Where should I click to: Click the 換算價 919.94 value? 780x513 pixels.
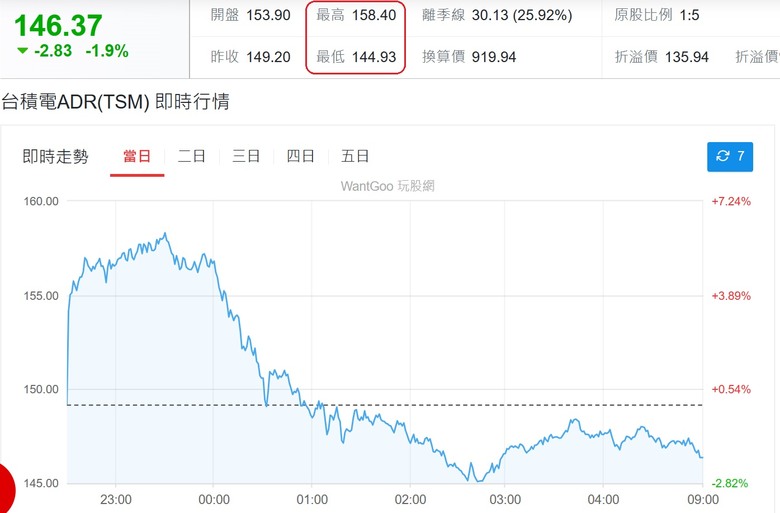click(x=469, y=57)
